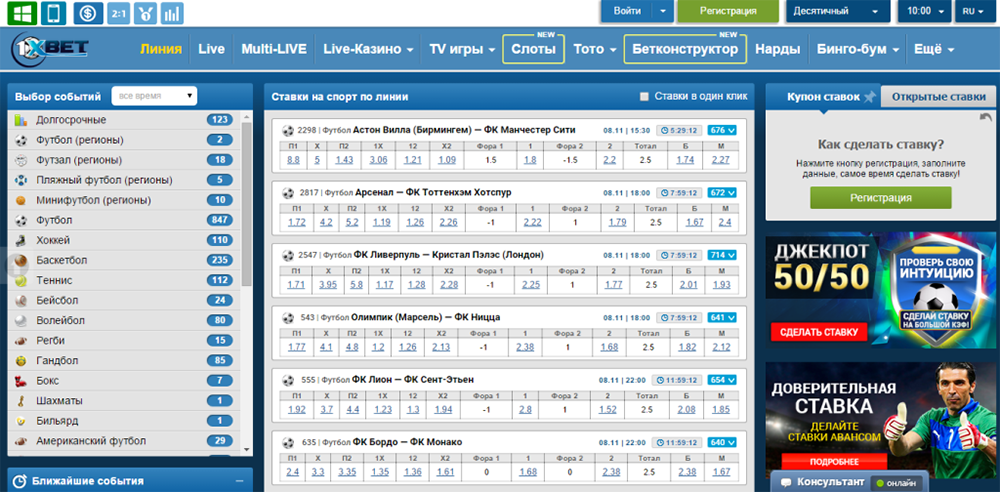
Task: Open the RU language dropdown
Action: pos(974,11)
